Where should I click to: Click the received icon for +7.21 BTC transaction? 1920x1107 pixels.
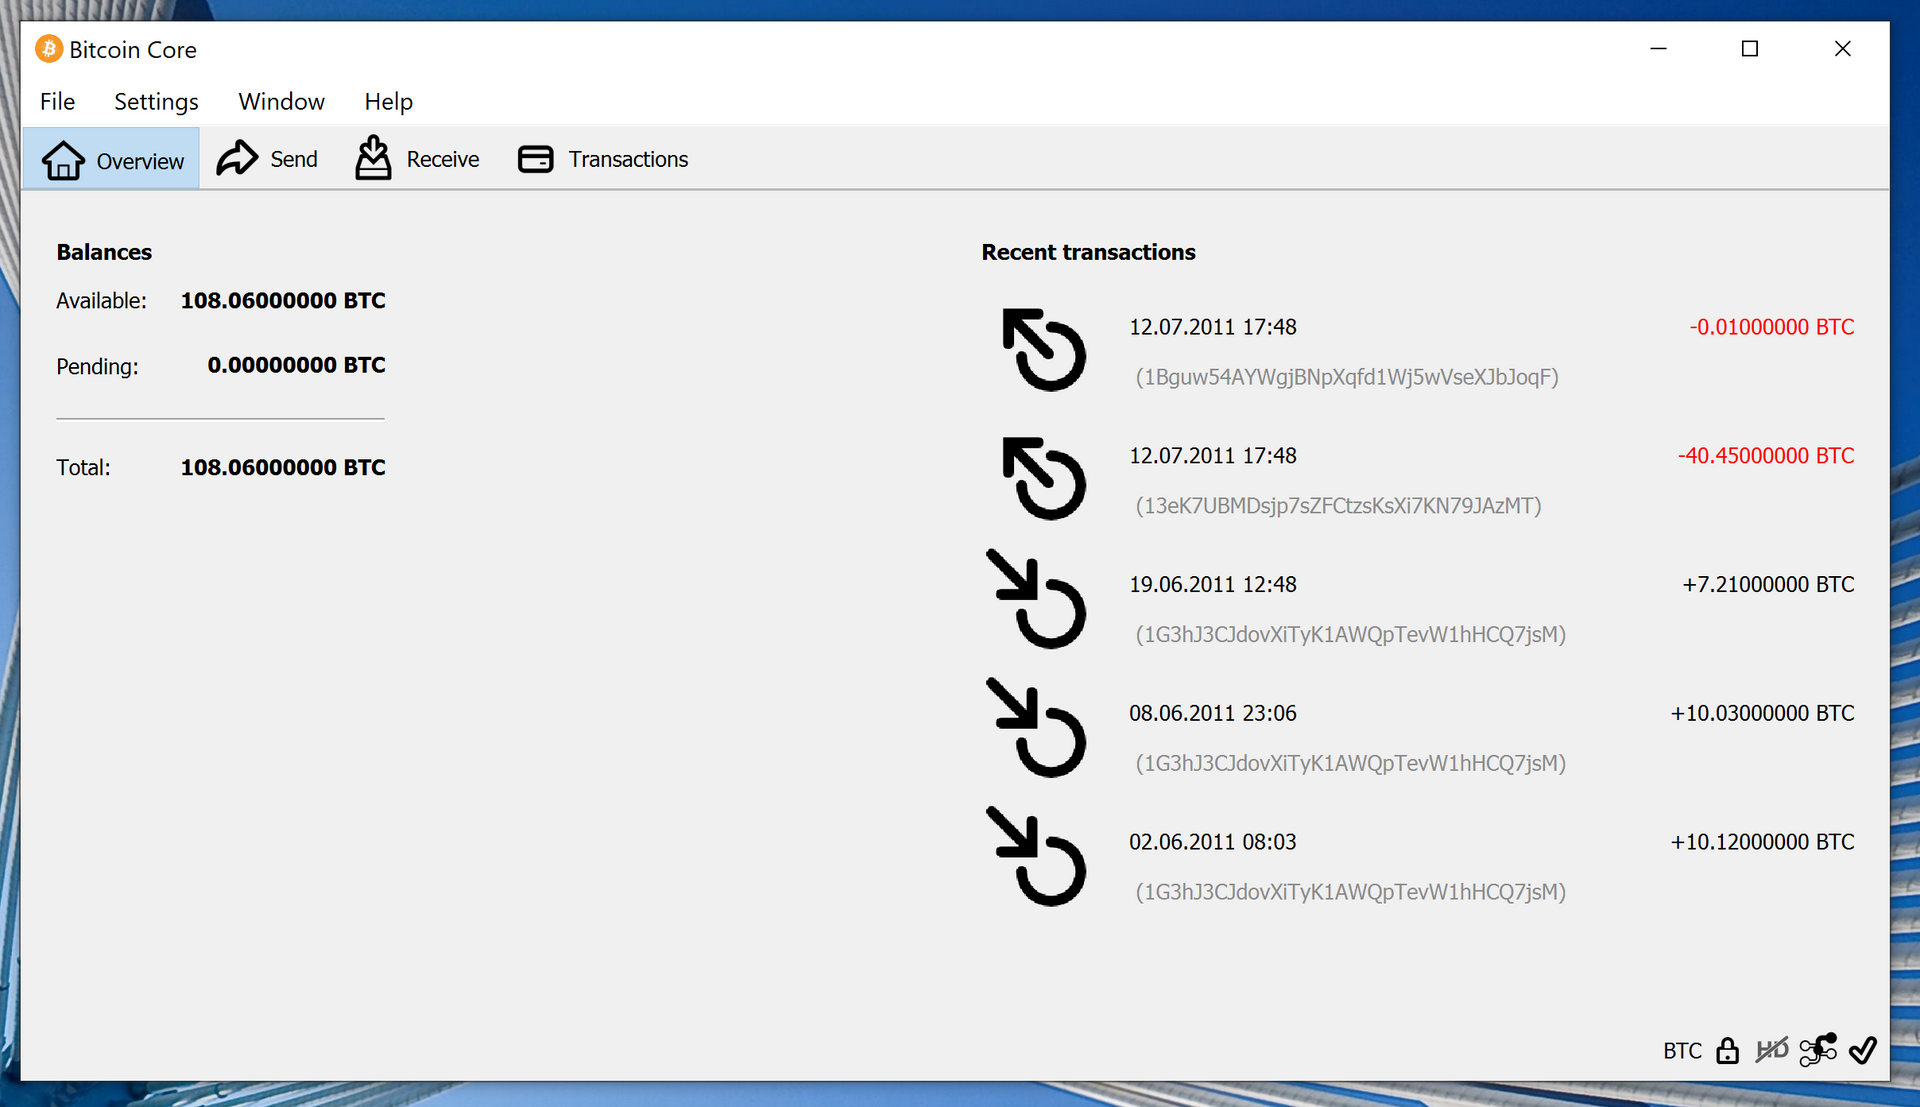click(1037, 600)
